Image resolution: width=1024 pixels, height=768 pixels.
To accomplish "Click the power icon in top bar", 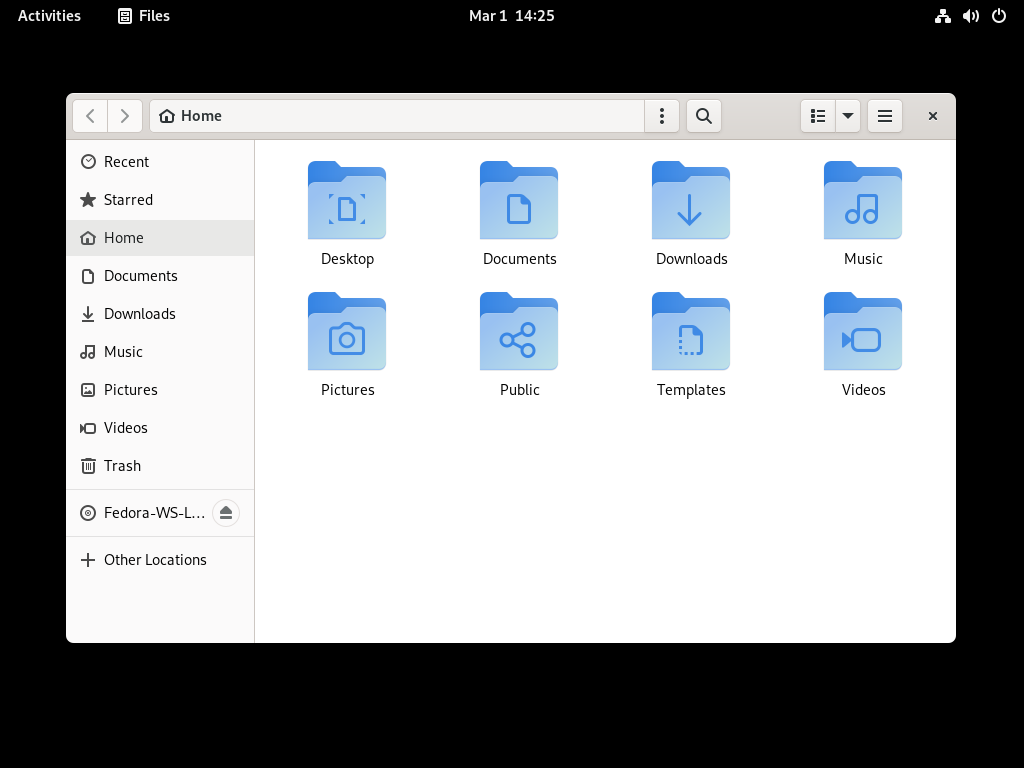I will click(999, 16).
